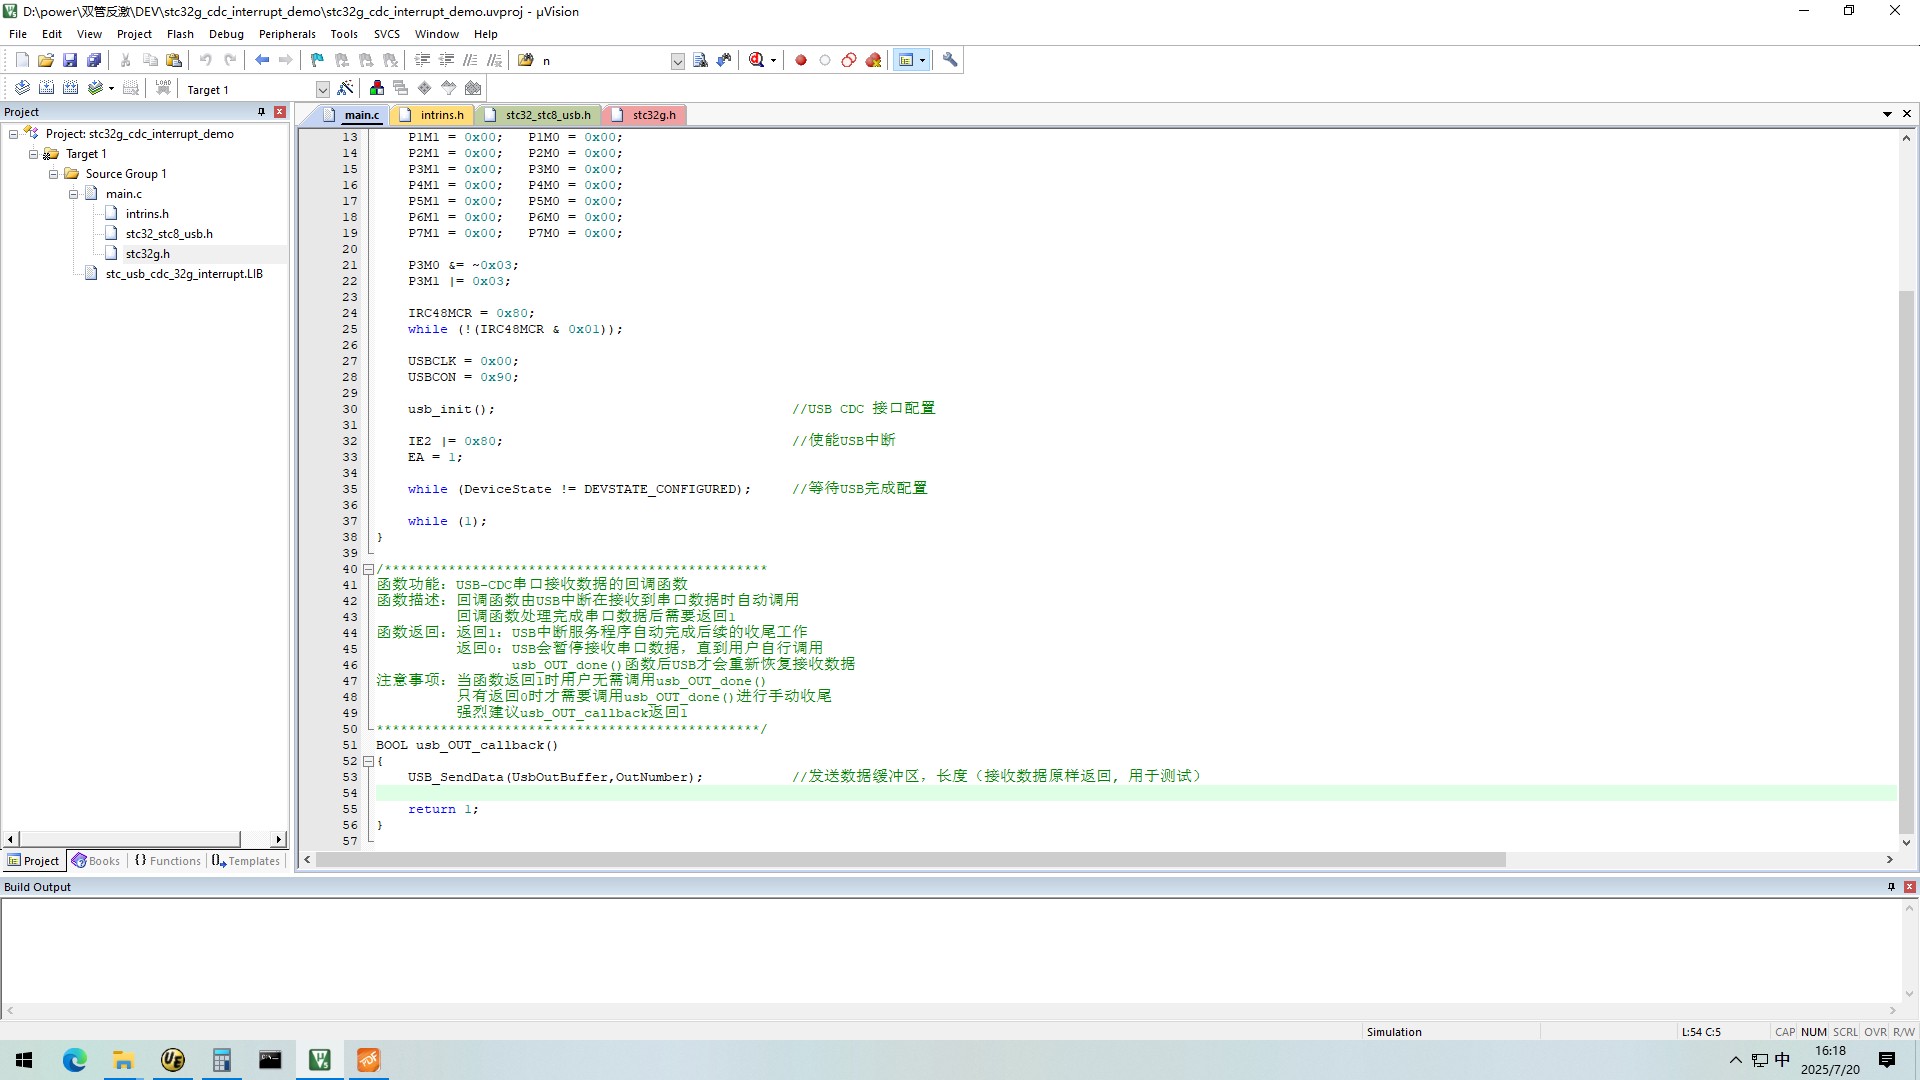
Task: Paste from clipboard toolbar icon
Action: (174, 60)
